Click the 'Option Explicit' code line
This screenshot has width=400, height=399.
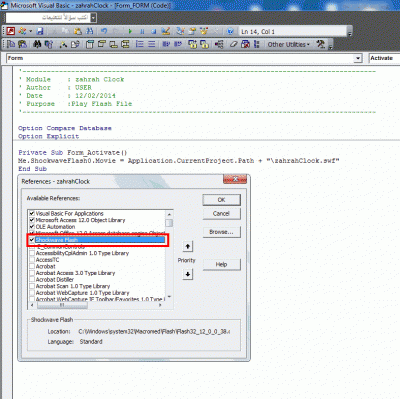[x=48, y=136]
